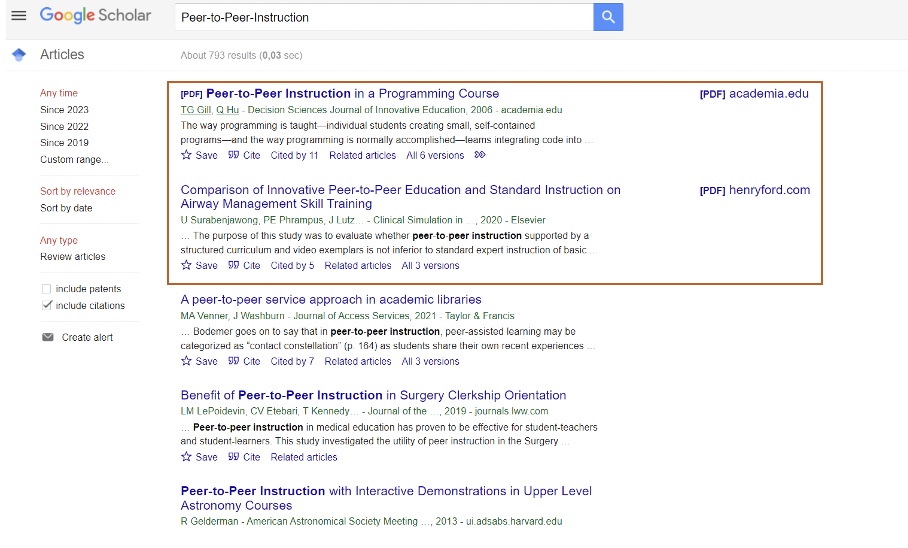Click Cited by 11 link

(294, 156)
